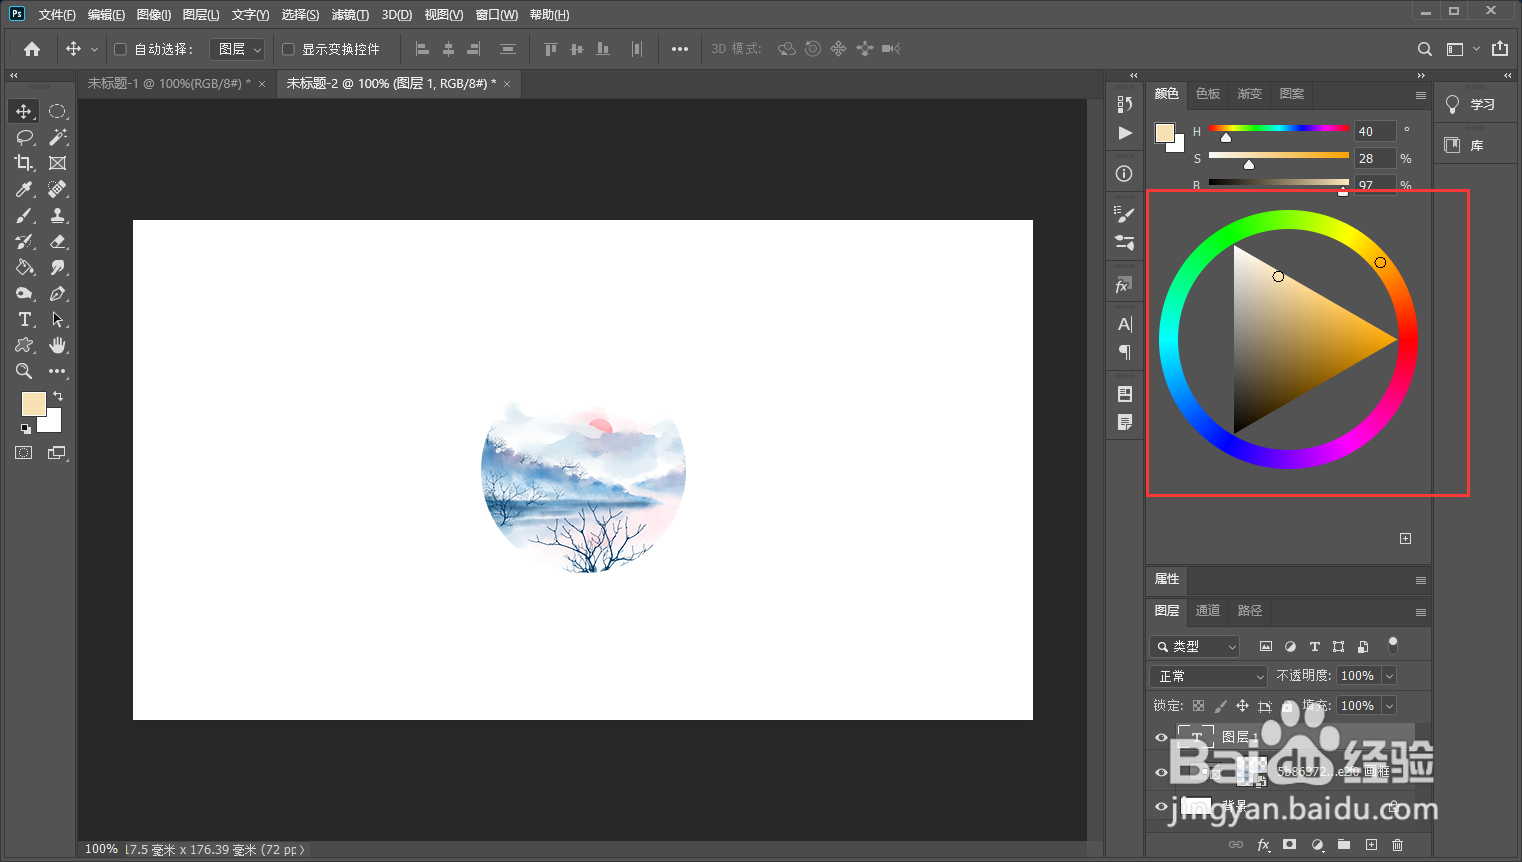
Task: Select the Elliptical Marquee tool
Action: pos(58,111)
